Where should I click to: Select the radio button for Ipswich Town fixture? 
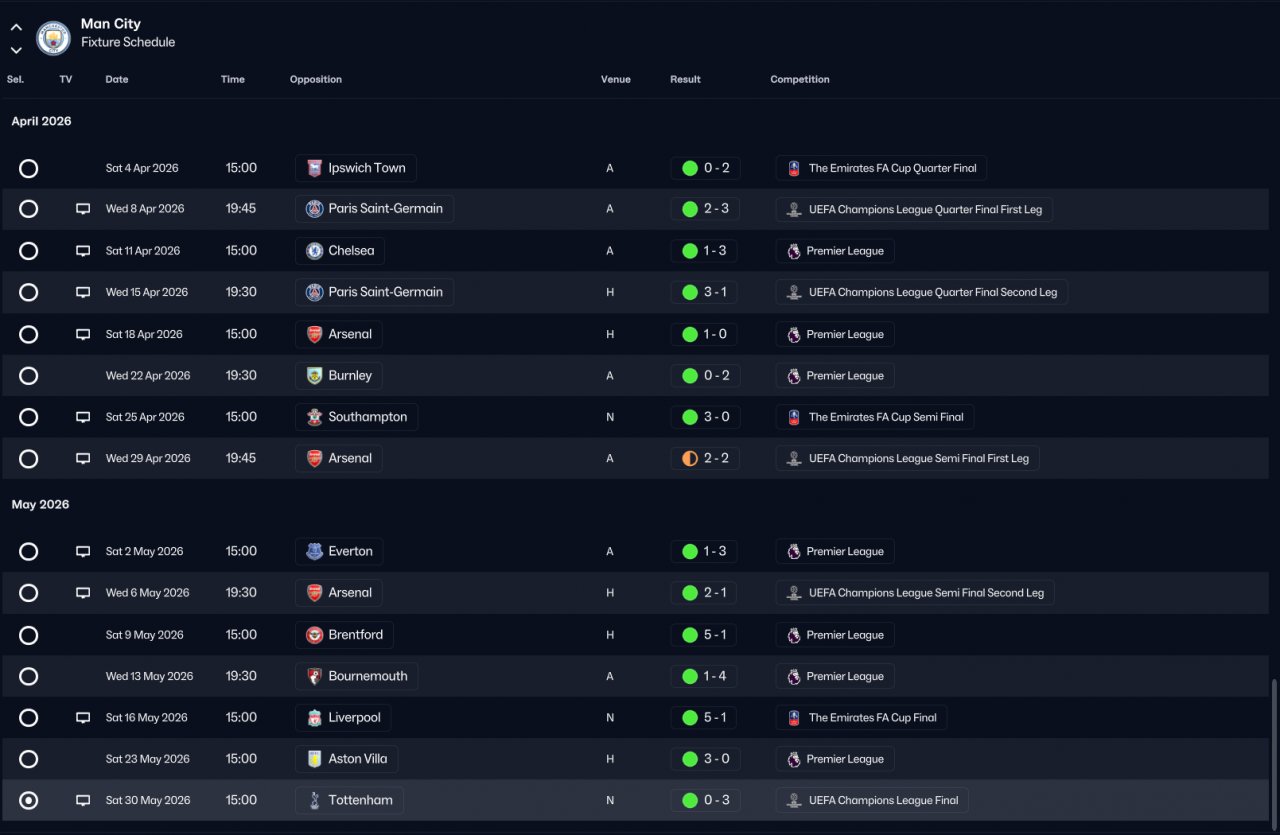pyautogui.click(x=28, y=168)
